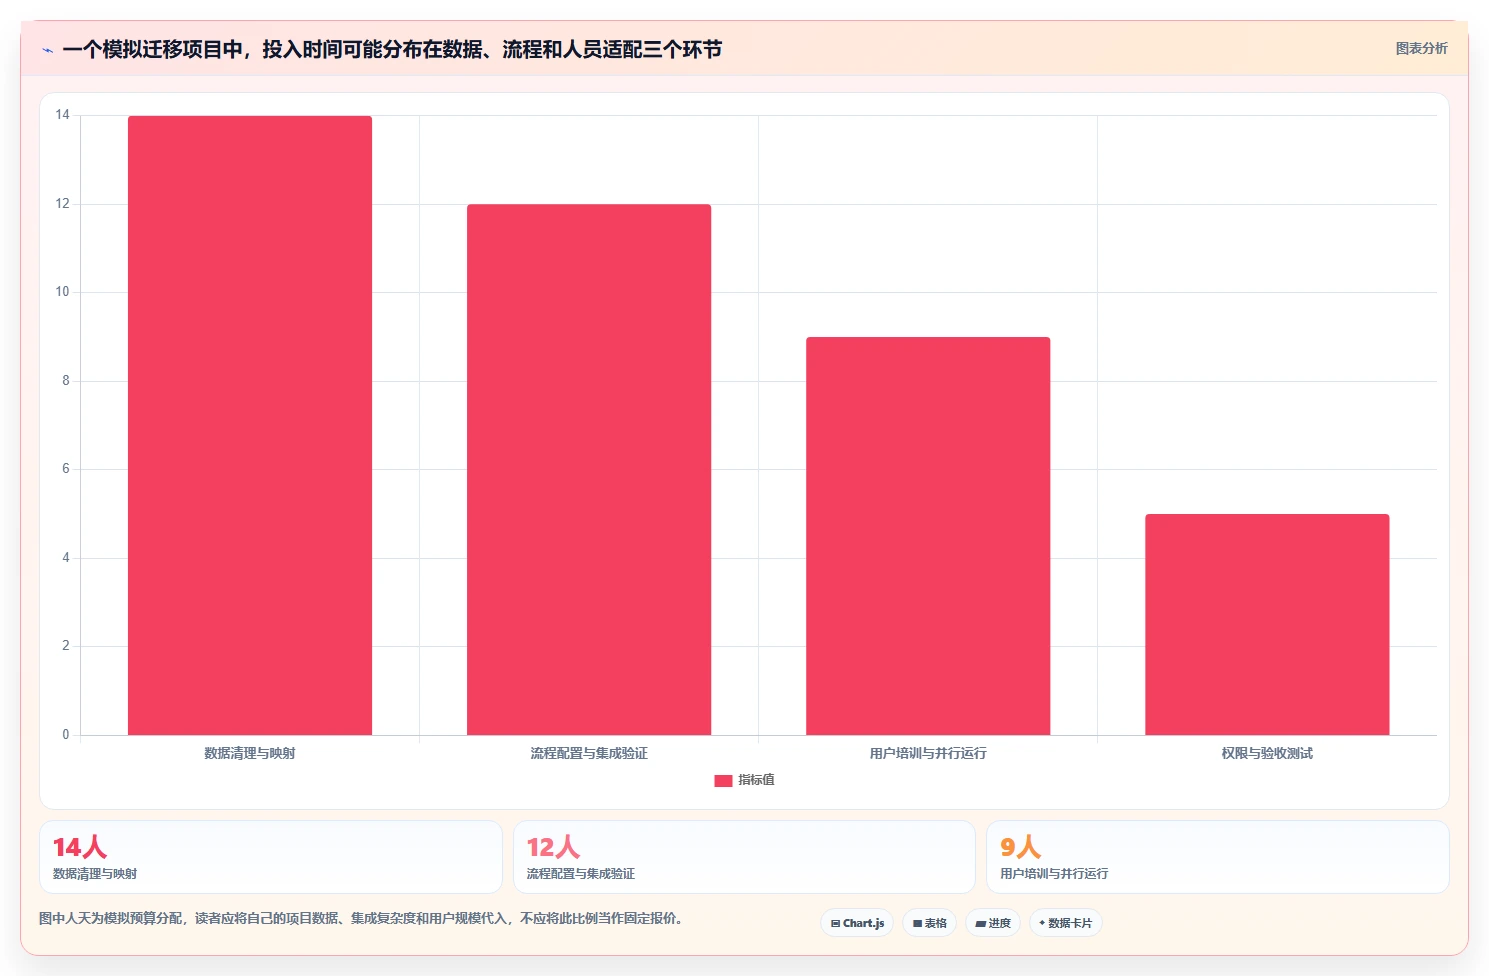The height and width of the screenshot is (976, 1489).
Task: Click the 表格 chip
Action: point(930,923)
